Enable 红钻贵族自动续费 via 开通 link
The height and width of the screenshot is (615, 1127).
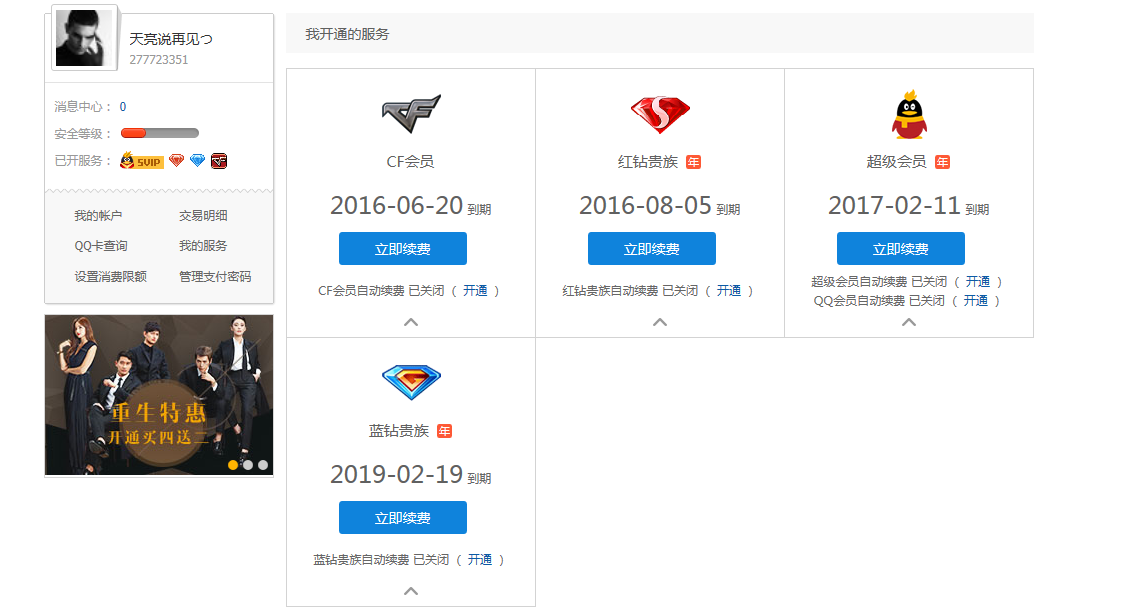(x=729, y=290)
